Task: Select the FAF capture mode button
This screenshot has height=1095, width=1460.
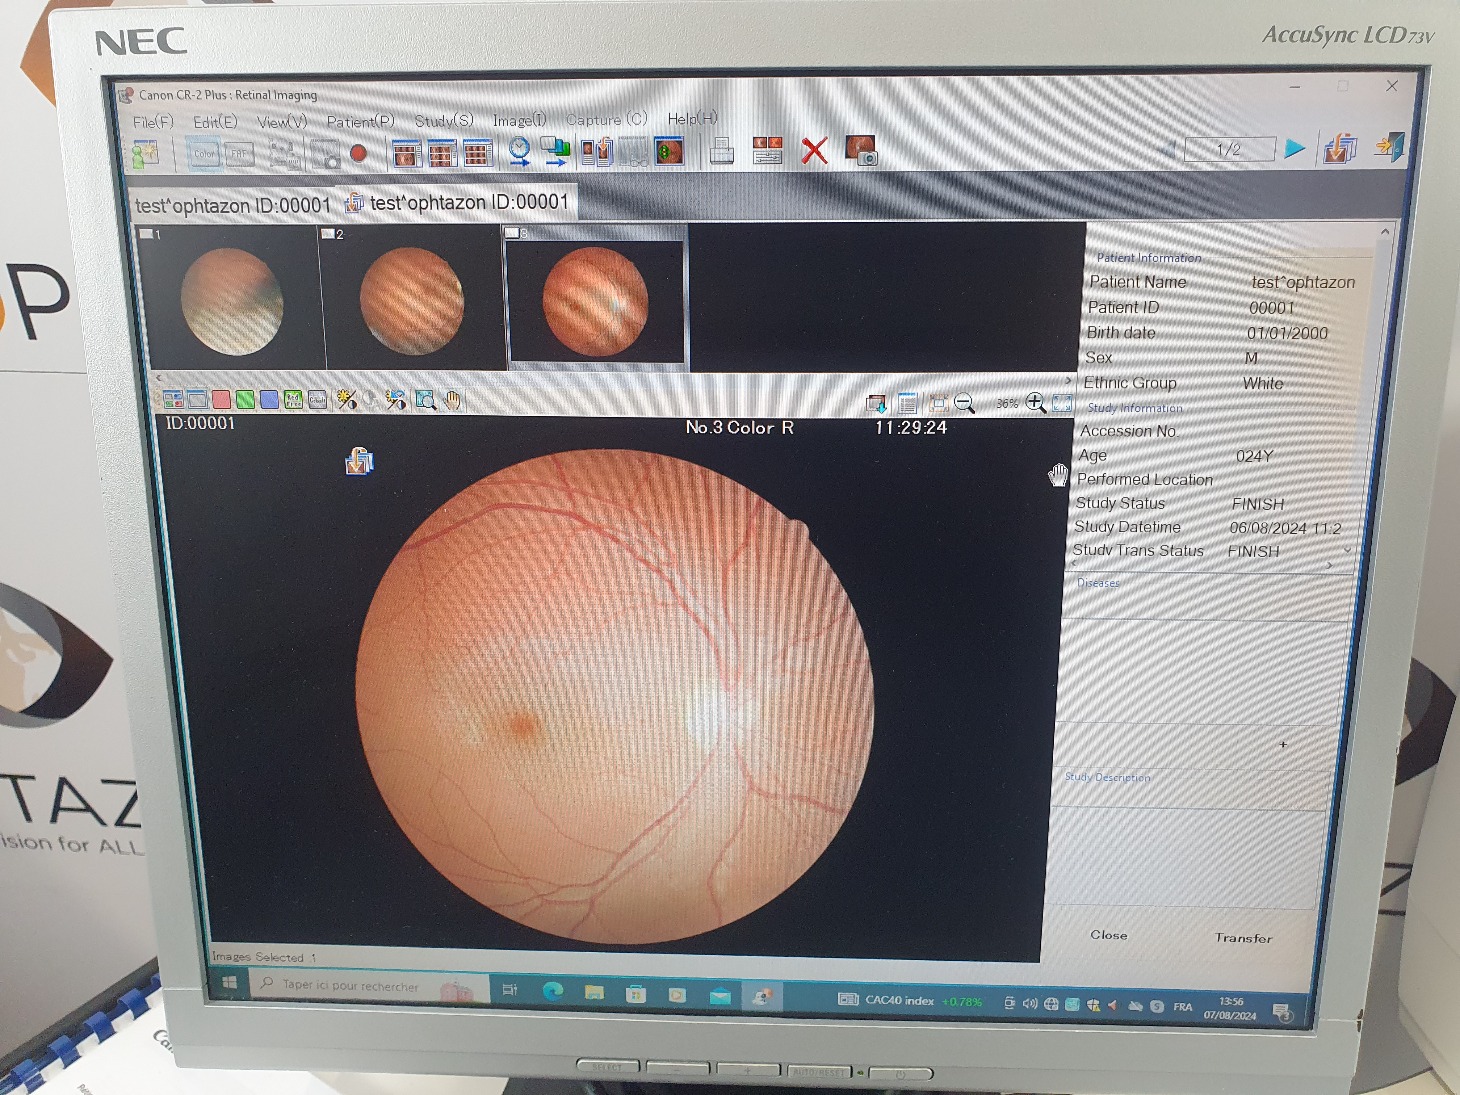Action: pyautogui.click(x=239, y=155)
